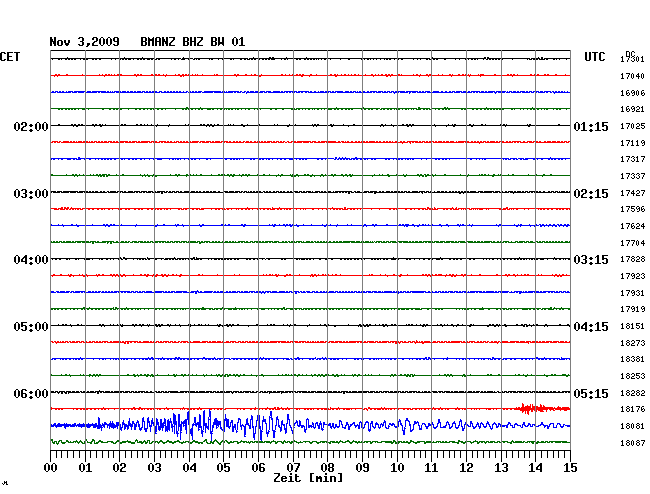
Task: Select the 03:00 CET row label
Action: click(31, 194)
